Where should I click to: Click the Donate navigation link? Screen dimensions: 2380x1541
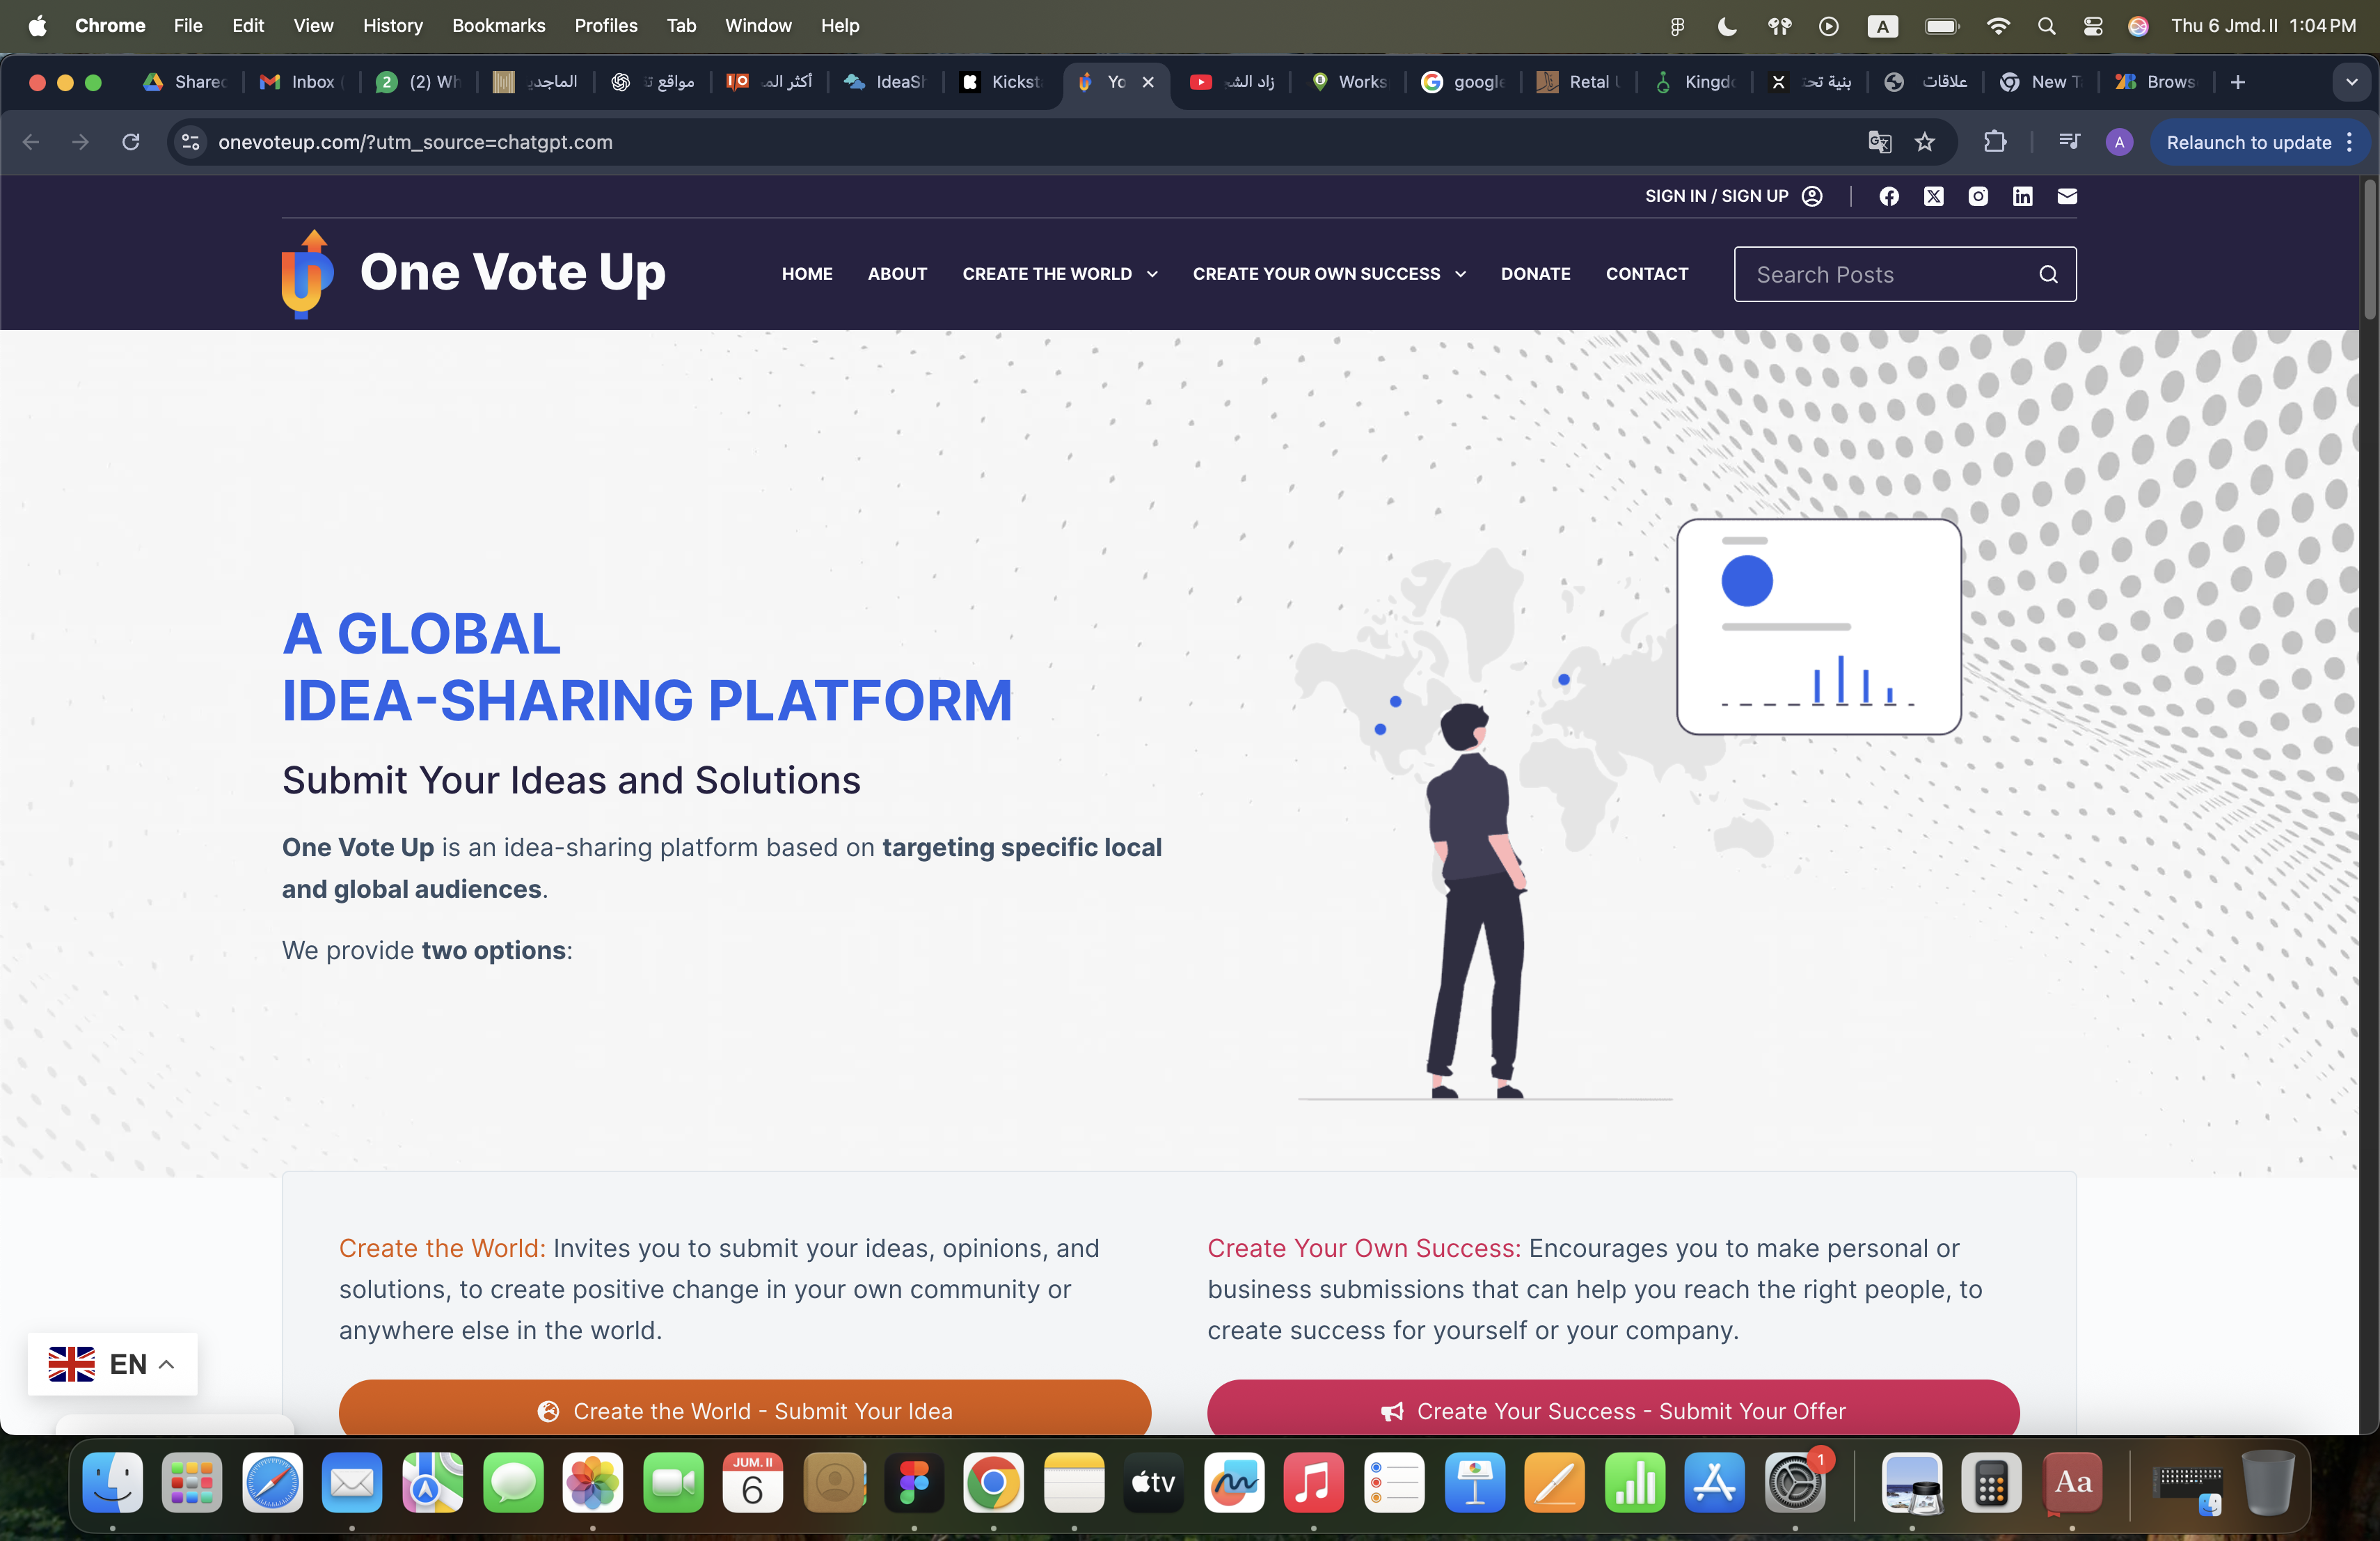(x=1535, y=274)
